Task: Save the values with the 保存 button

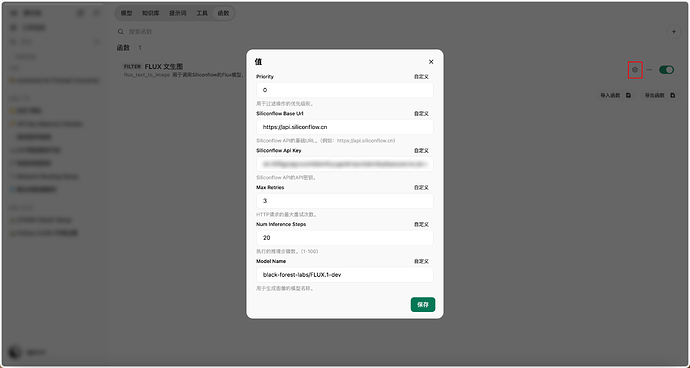Action: pyautogui.click(x=423, y=305)
